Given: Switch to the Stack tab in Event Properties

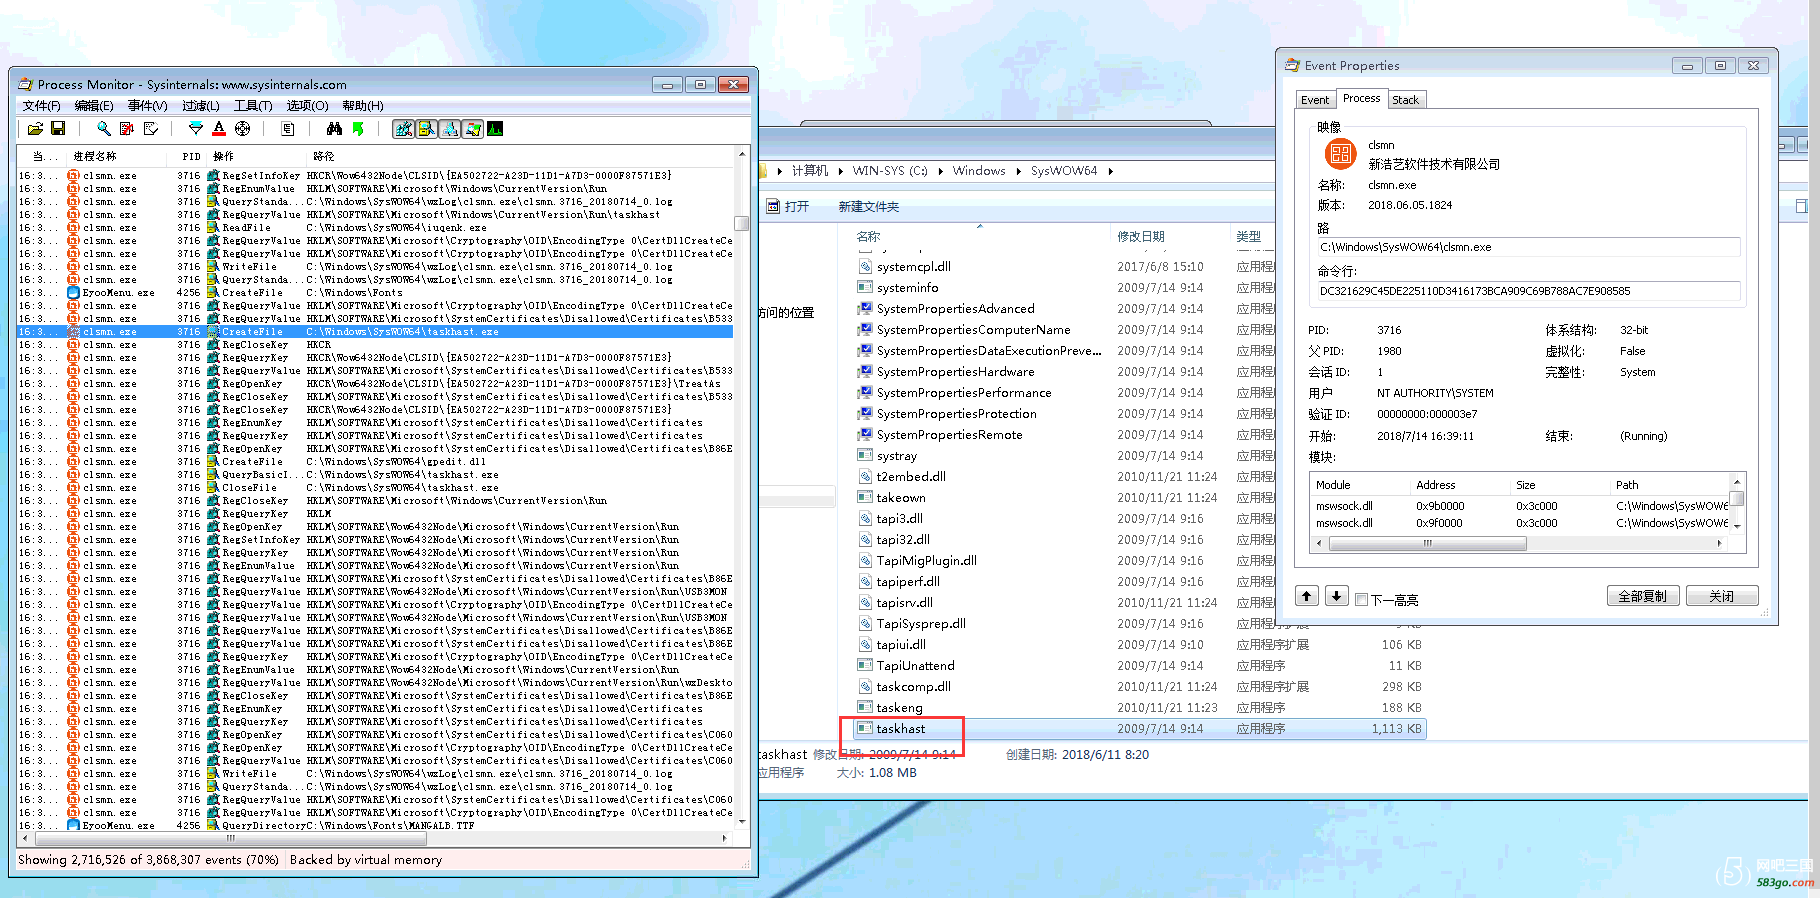Looking at the screenshot, I should click(1405, 100).
